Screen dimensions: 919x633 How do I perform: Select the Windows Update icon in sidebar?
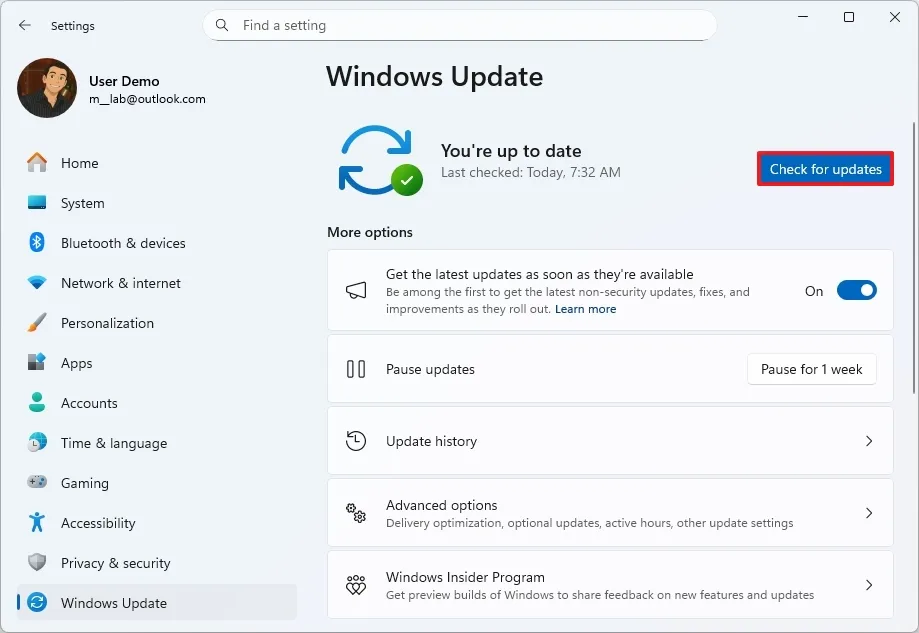(x=37, y=603)
